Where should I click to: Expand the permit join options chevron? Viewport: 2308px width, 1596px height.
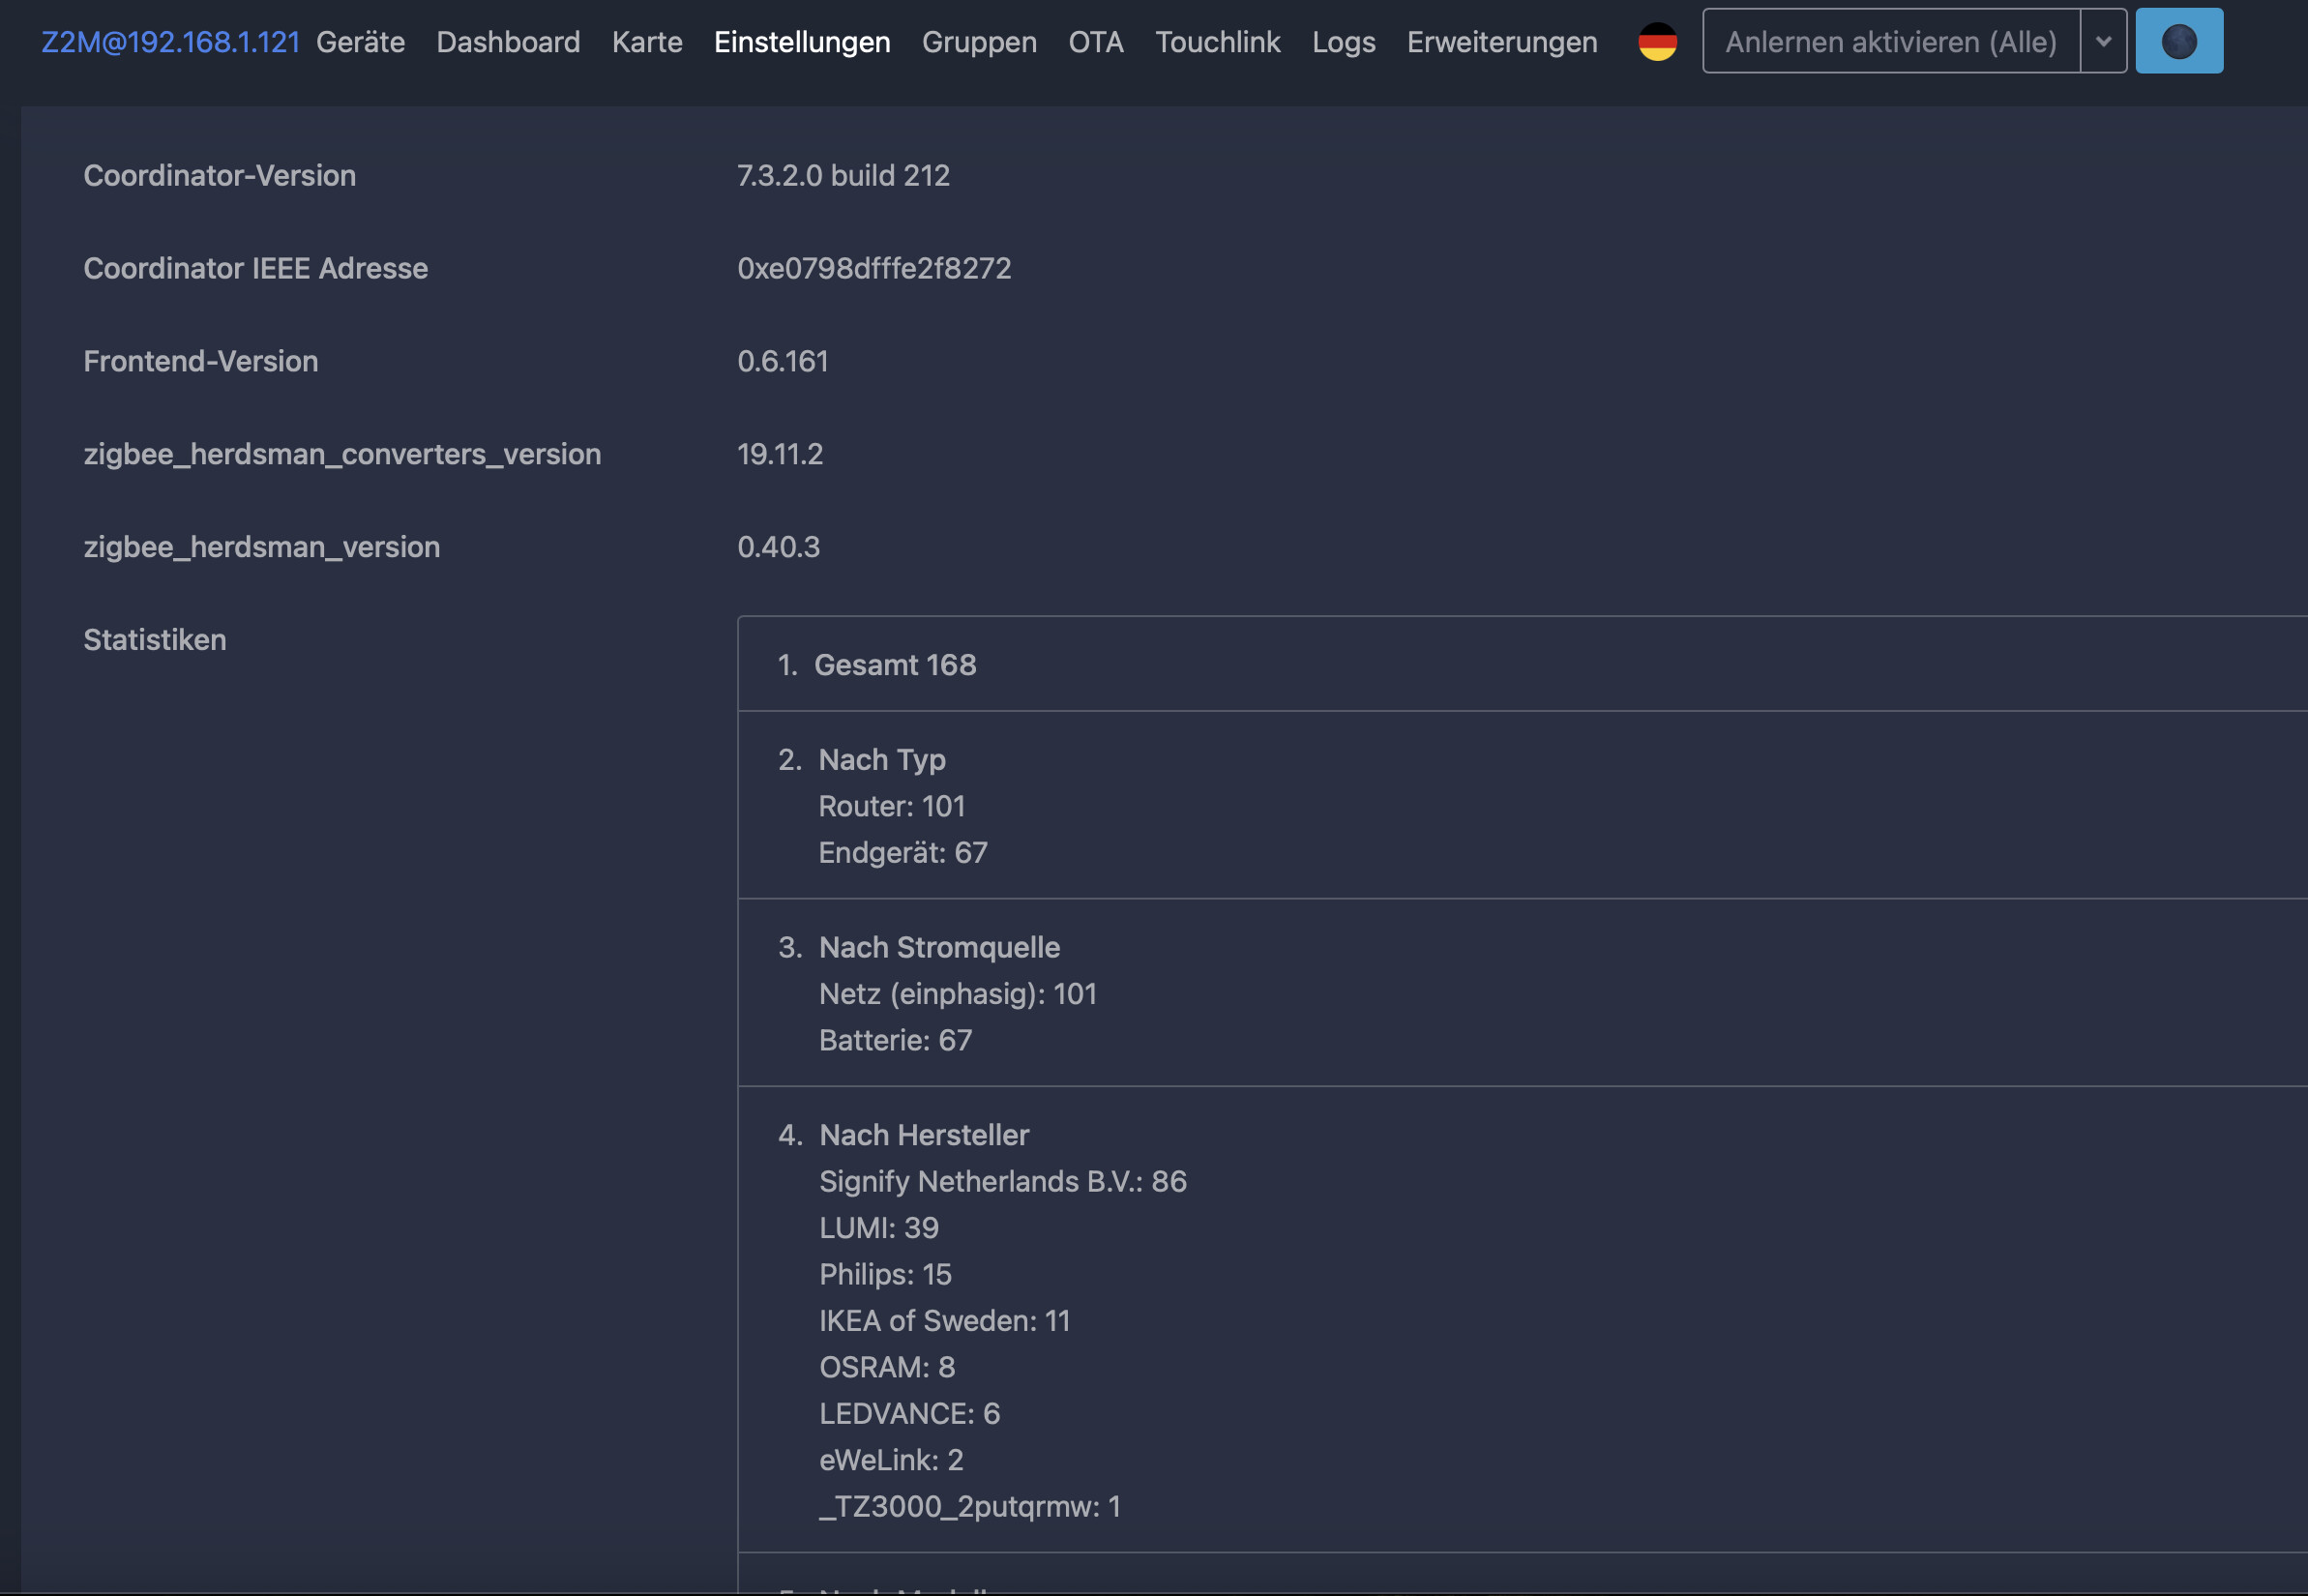[x=2104, y=41]
